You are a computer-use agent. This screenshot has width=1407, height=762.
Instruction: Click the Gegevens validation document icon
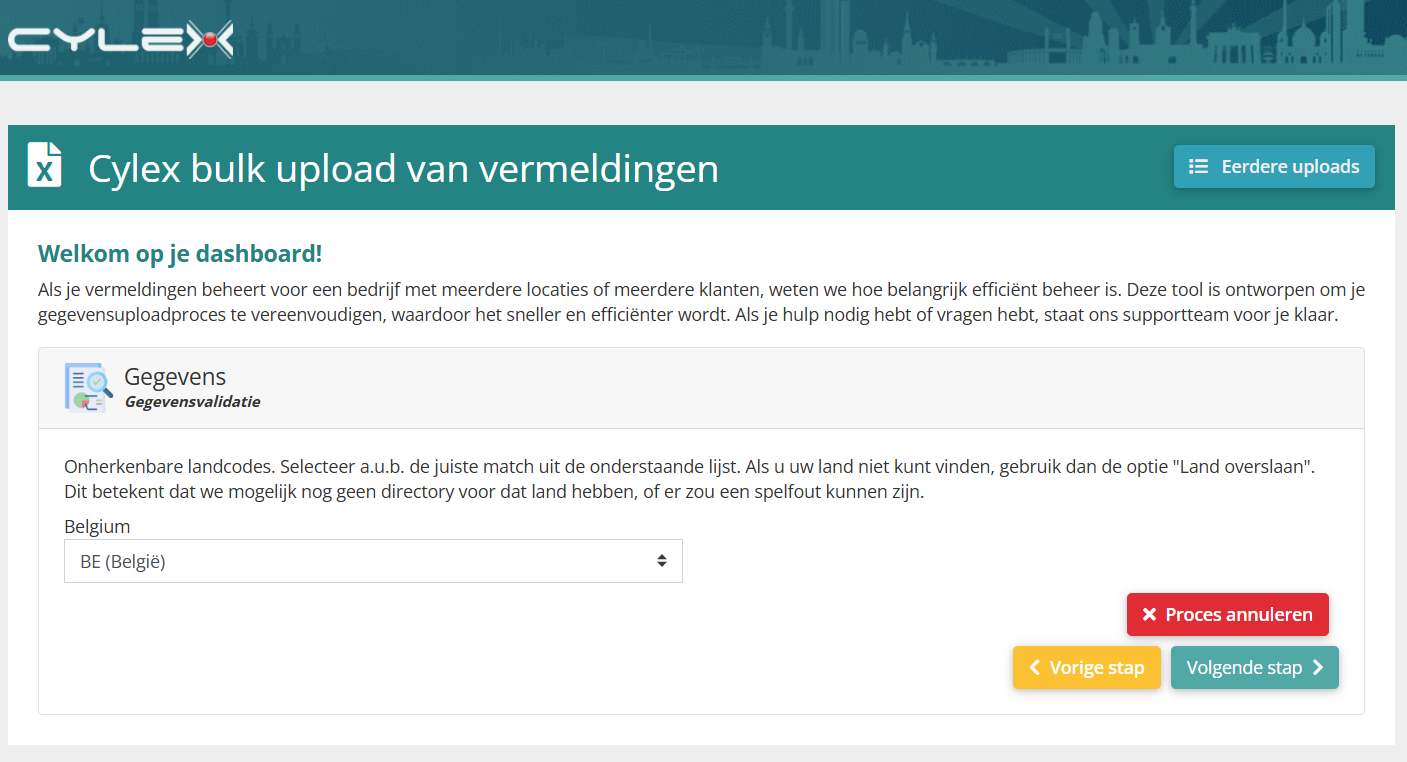pos(88,388)
